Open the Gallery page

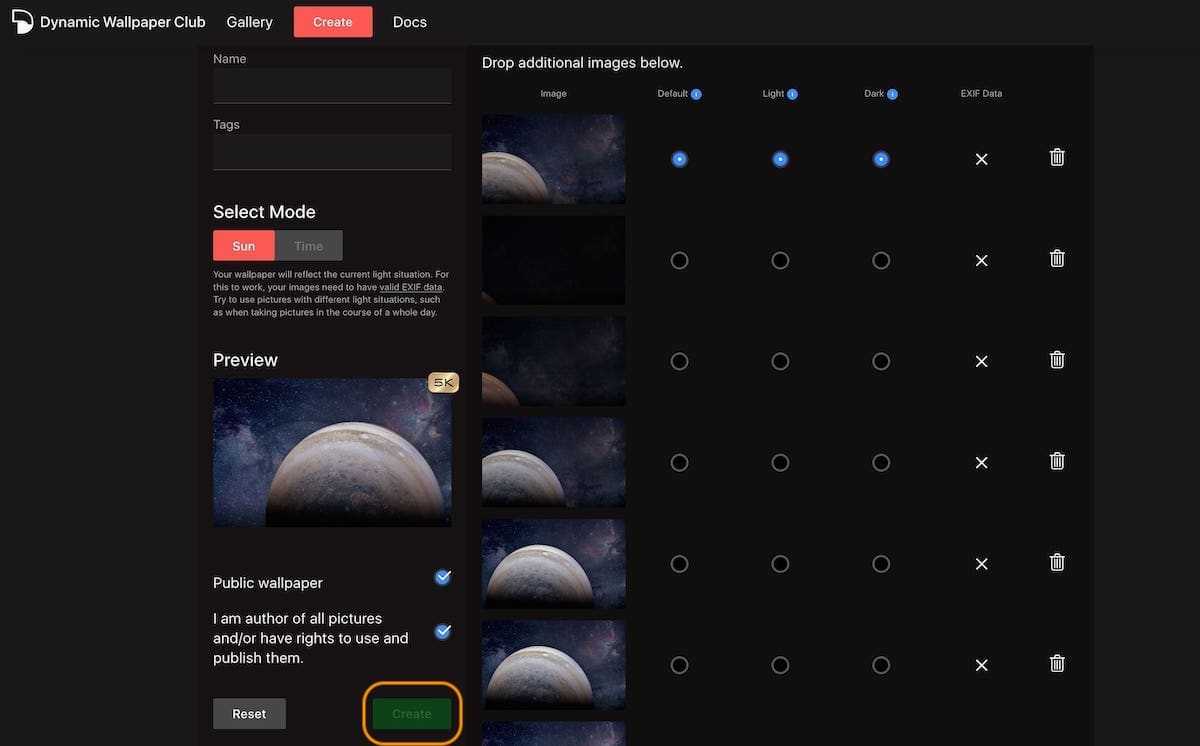click(249, 22)
